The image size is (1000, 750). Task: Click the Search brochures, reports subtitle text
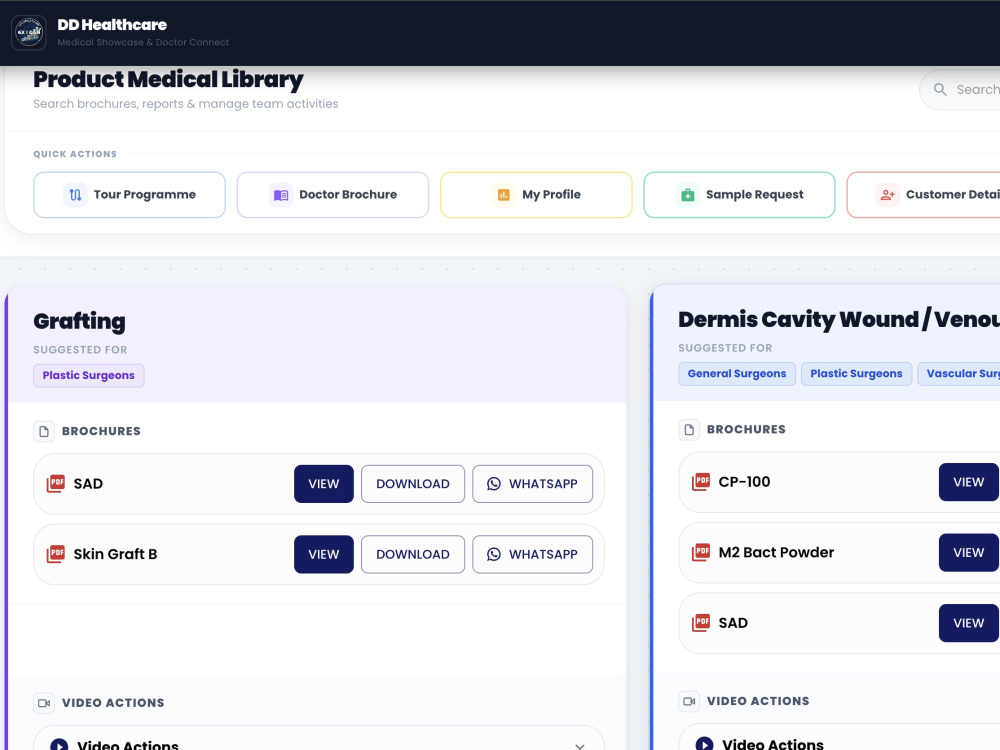[186, 104]
